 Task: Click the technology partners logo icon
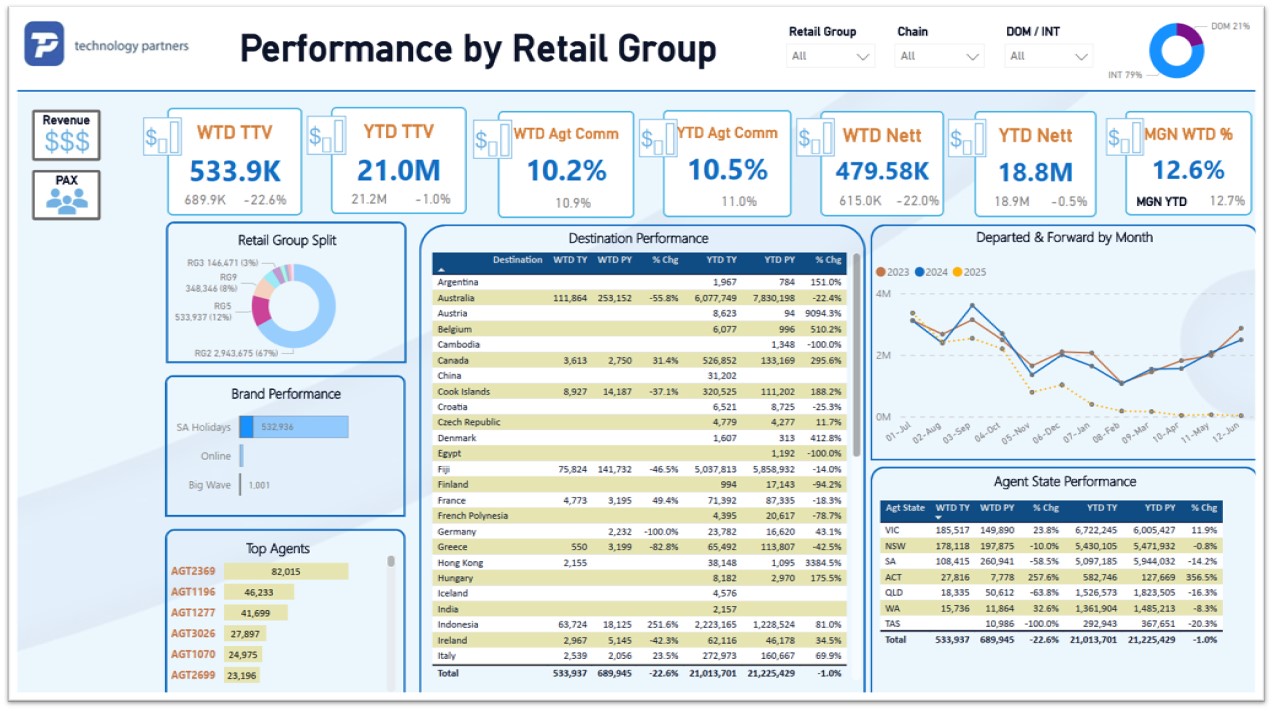[x=45, y=44]
